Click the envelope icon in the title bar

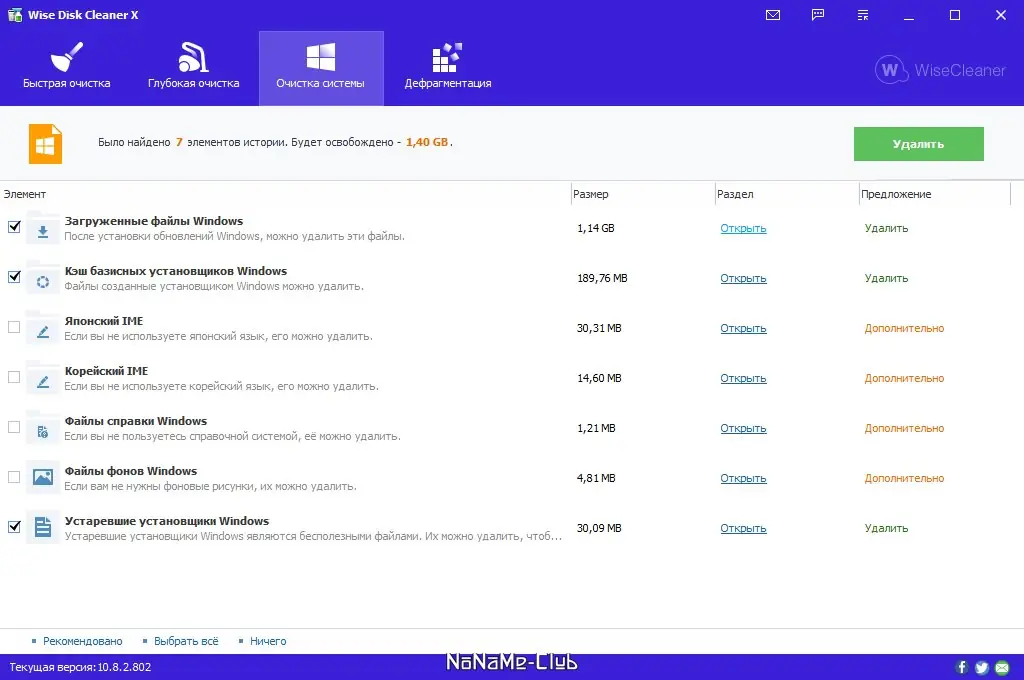pos(770,15)
